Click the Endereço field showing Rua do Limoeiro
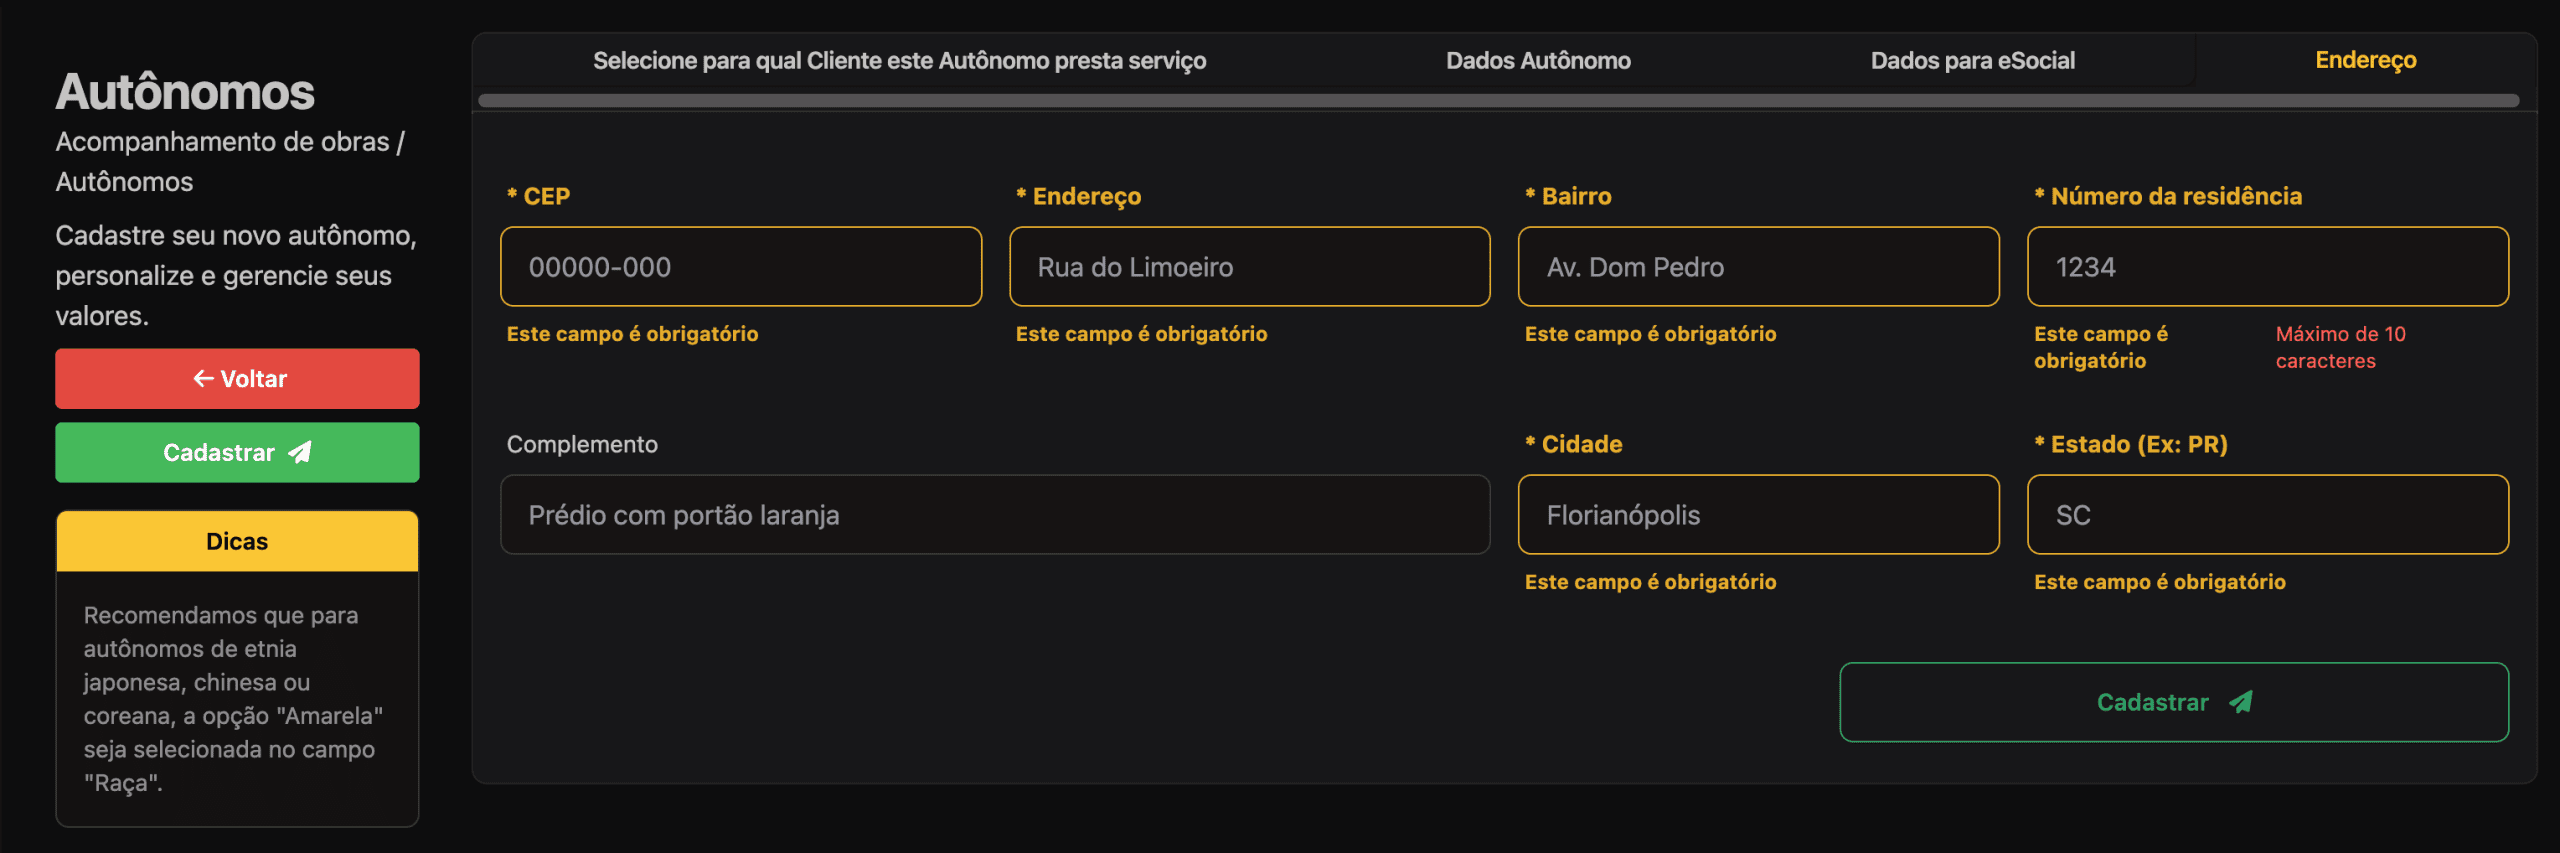This screenshot has height=853, width=2560. click(x=1249, y=267)
